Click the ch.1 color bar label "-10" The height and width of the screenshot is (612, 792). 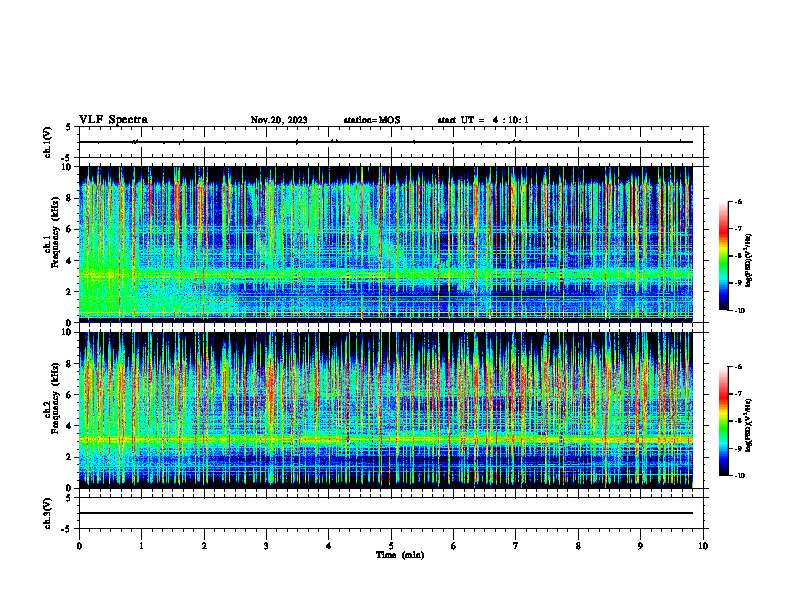tap(740, 311)
